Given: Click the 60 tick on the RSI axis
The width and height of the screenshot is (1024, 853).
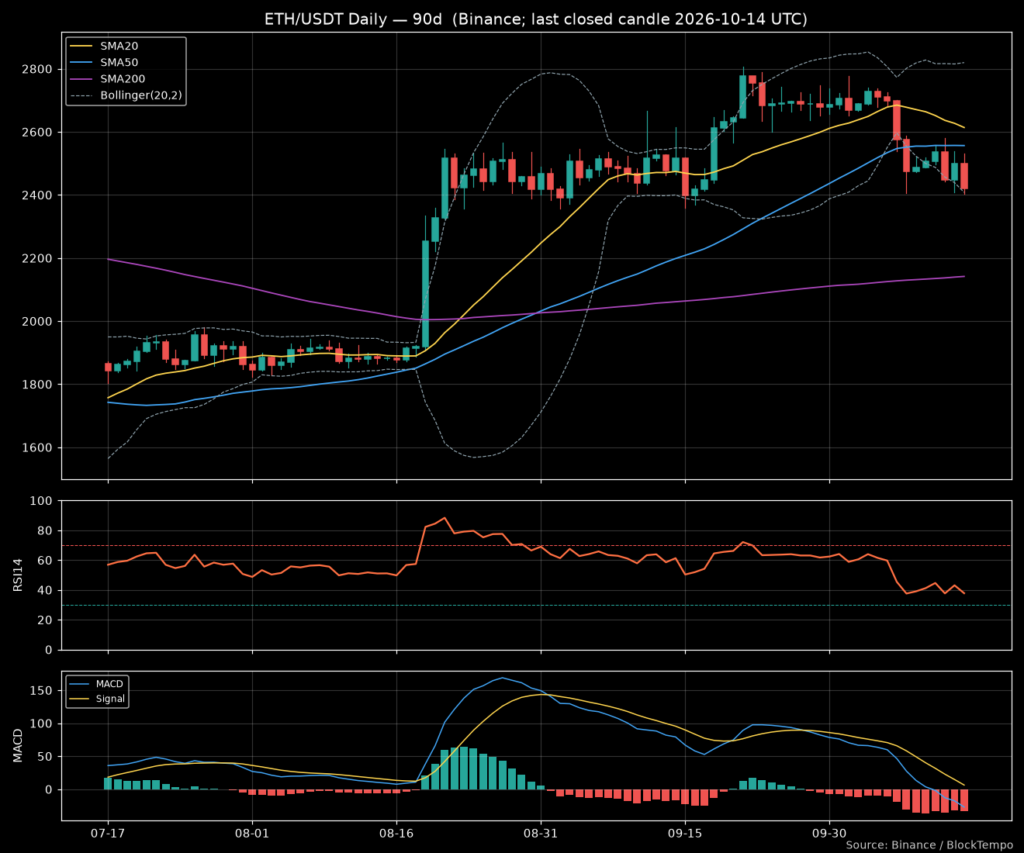Looking at the screenshot, I should pyautogui.click(x=46, y=561).
